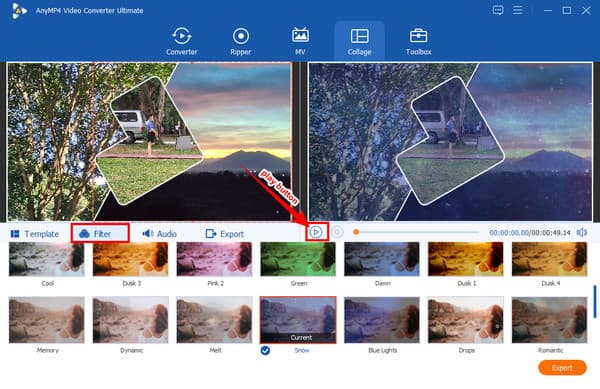Open the feedback chat icon in title bar
Screen dimensions: 600x389
click(498, 10)
